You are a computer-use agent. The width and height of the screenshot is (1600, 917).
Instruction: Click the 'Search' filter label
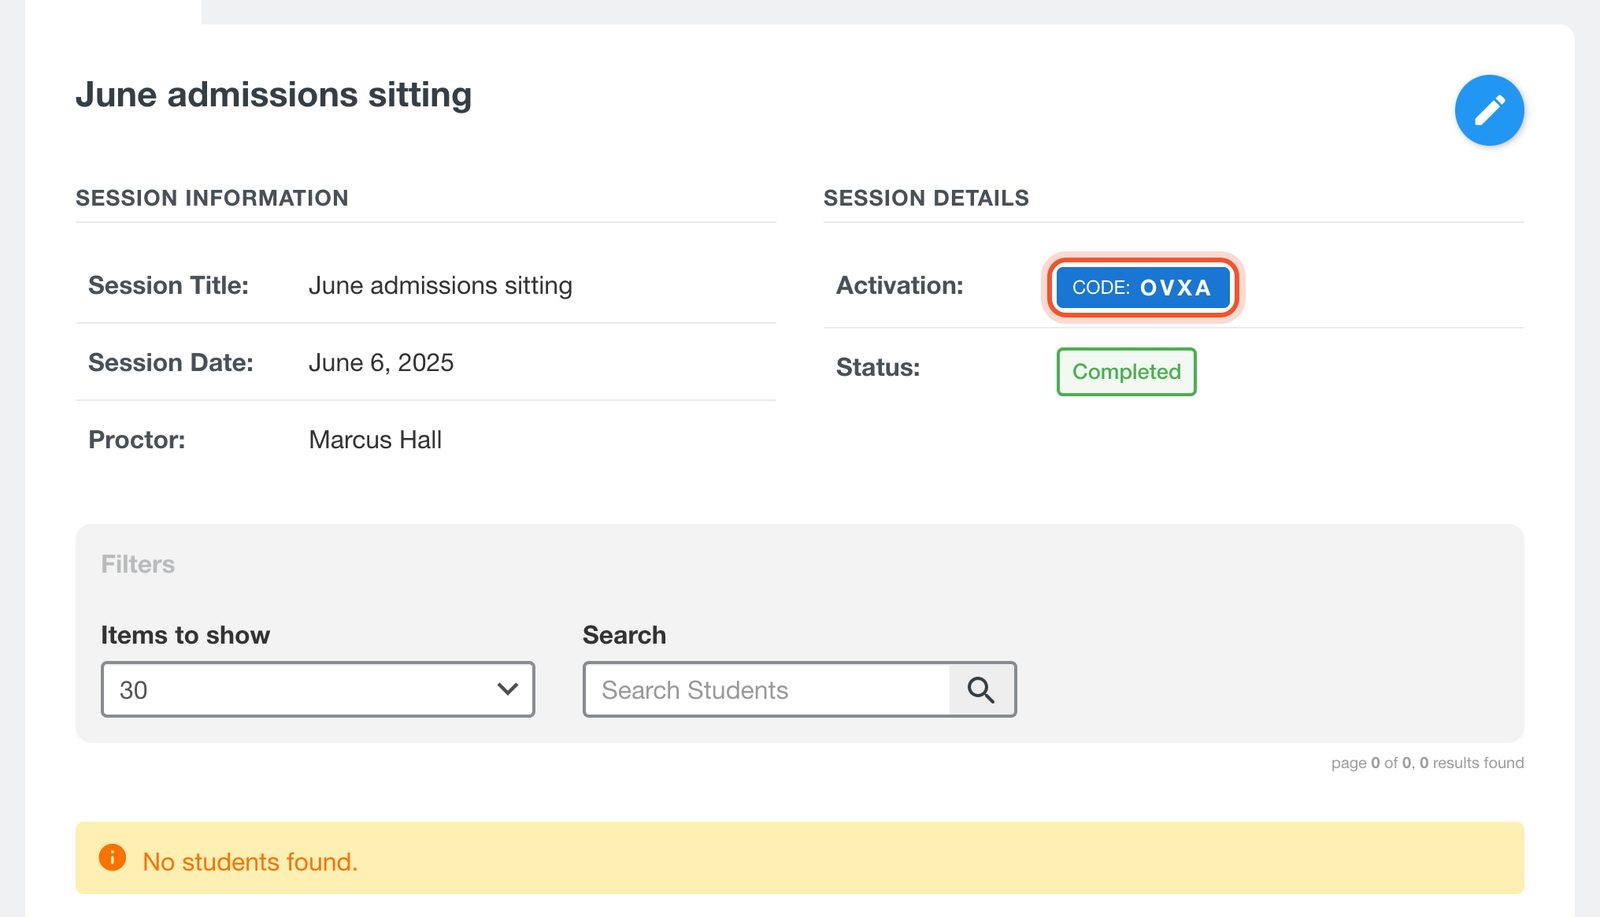tap(625, 636)
